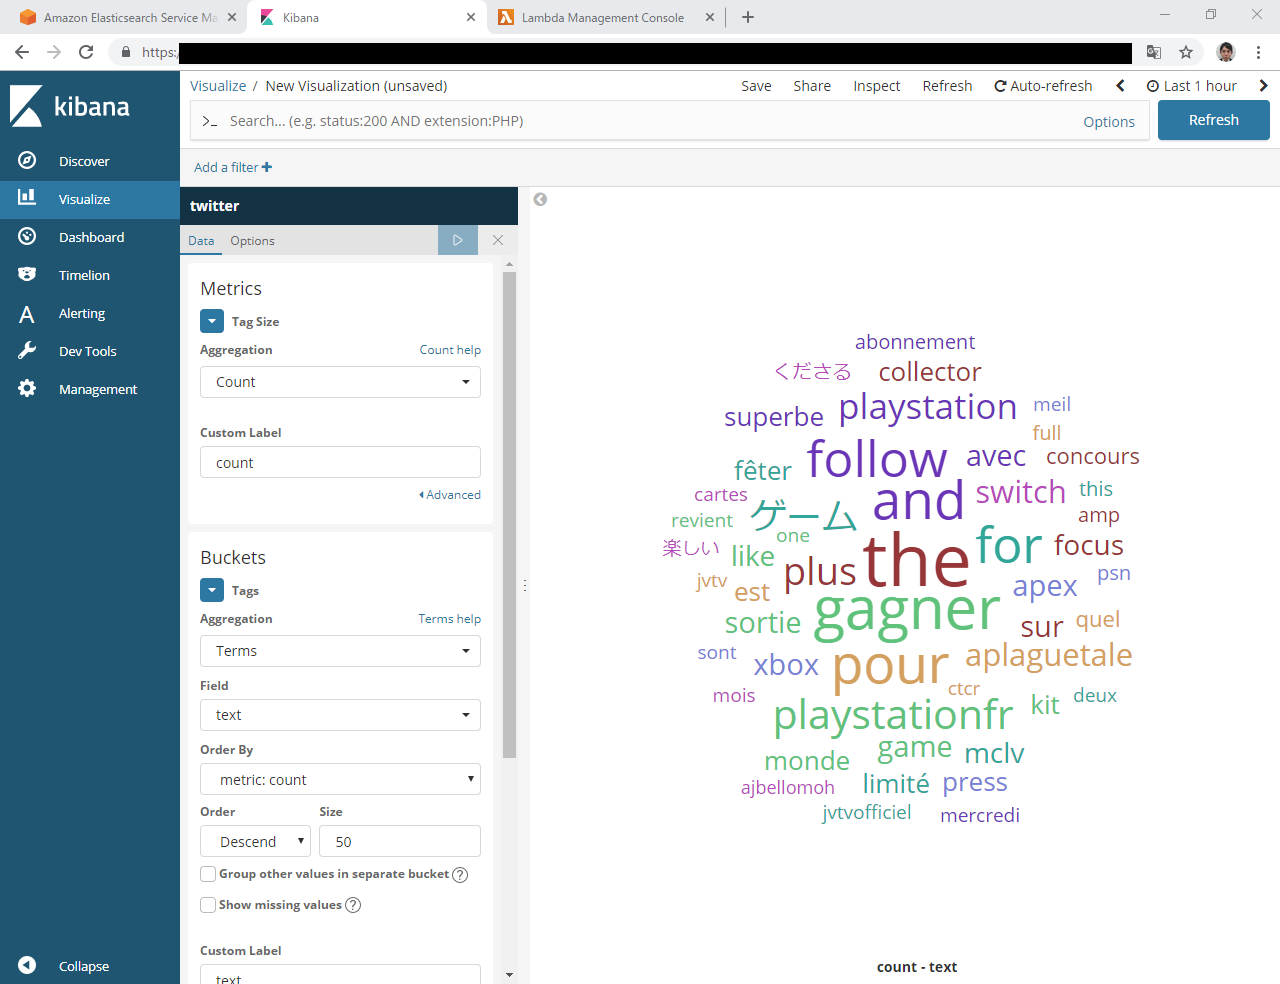The height and width of the screenshot is (984, 1280).
Task: Switch to the Options tab
Action: (252, 241)
